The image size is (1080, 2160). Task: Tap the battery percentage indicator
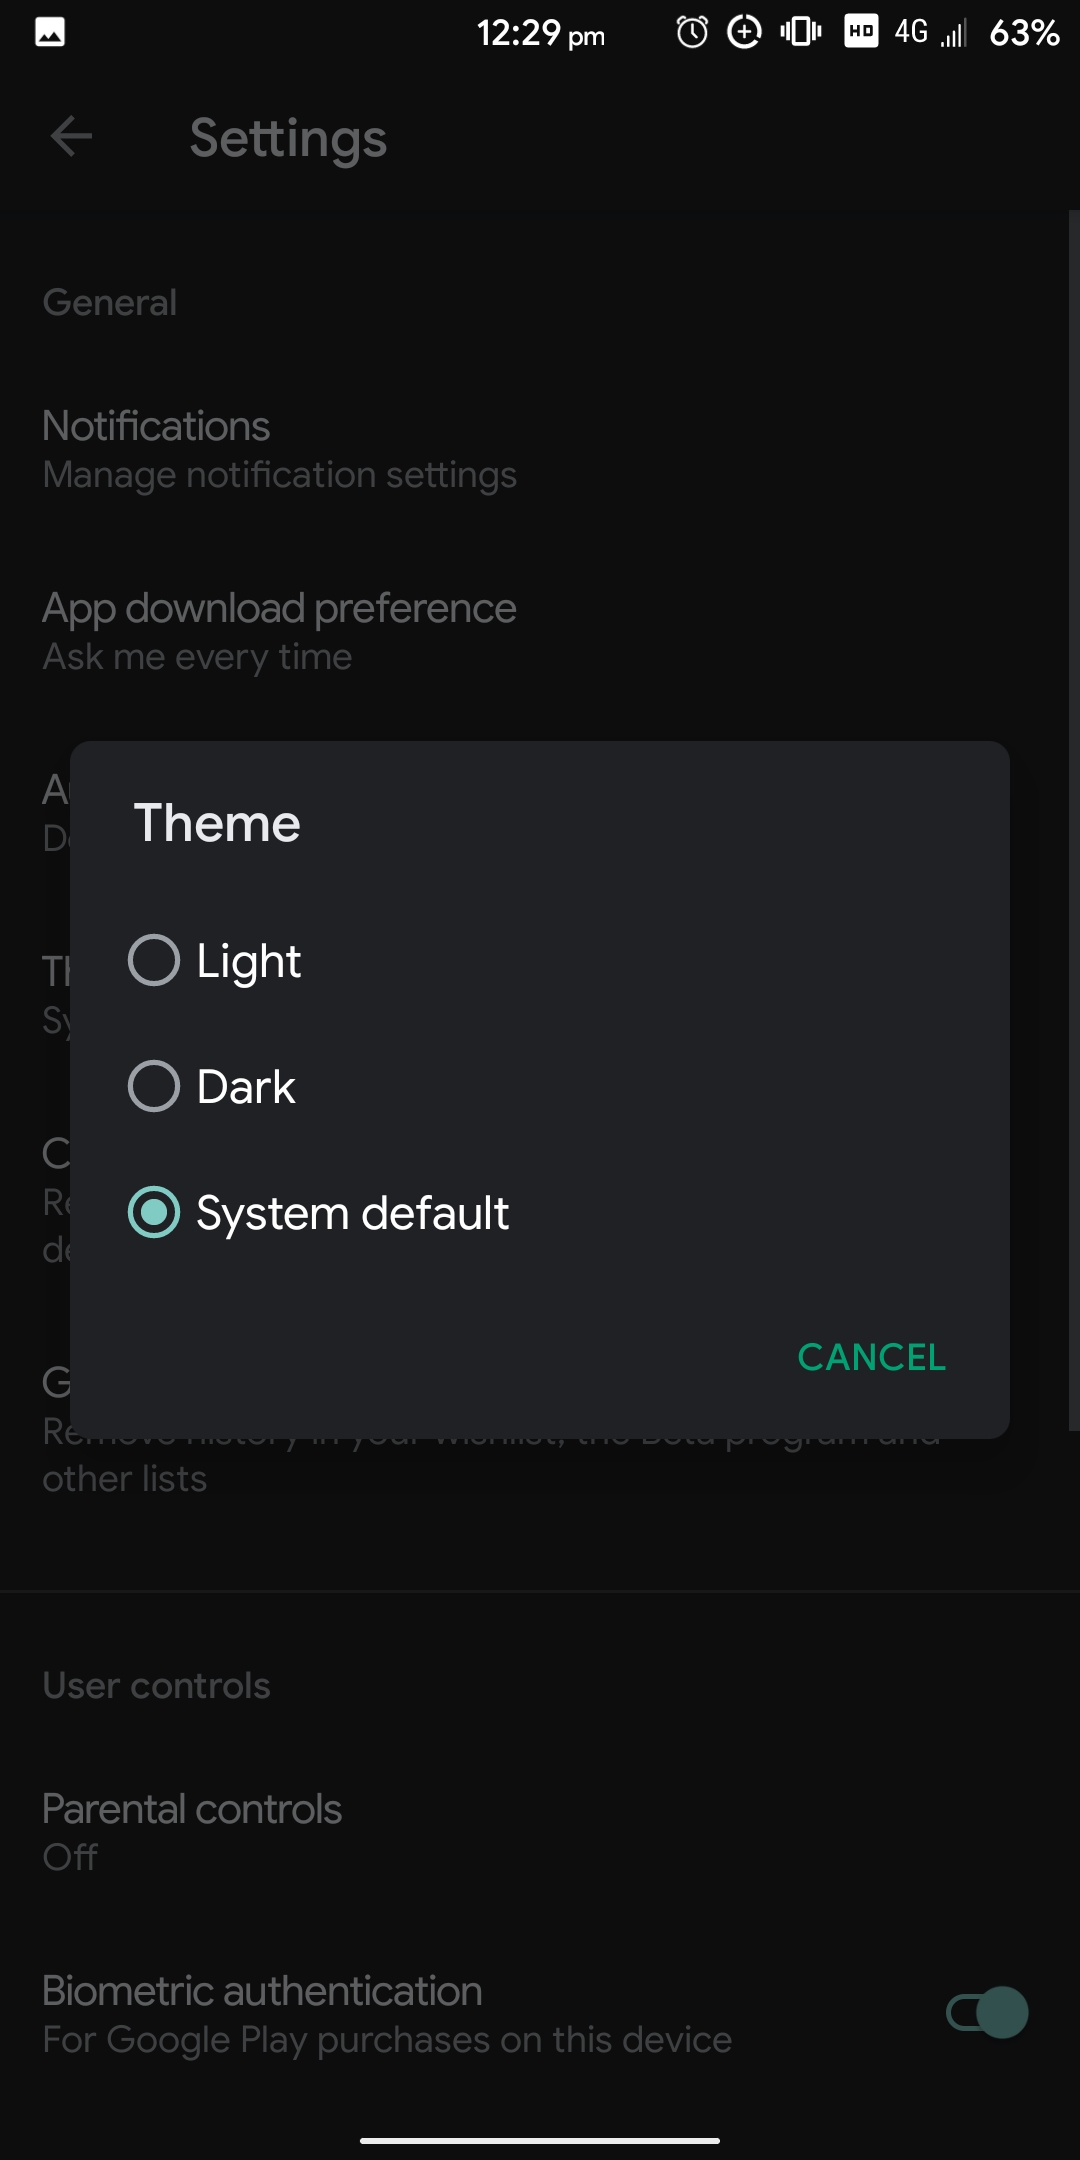pos(1024,32)
